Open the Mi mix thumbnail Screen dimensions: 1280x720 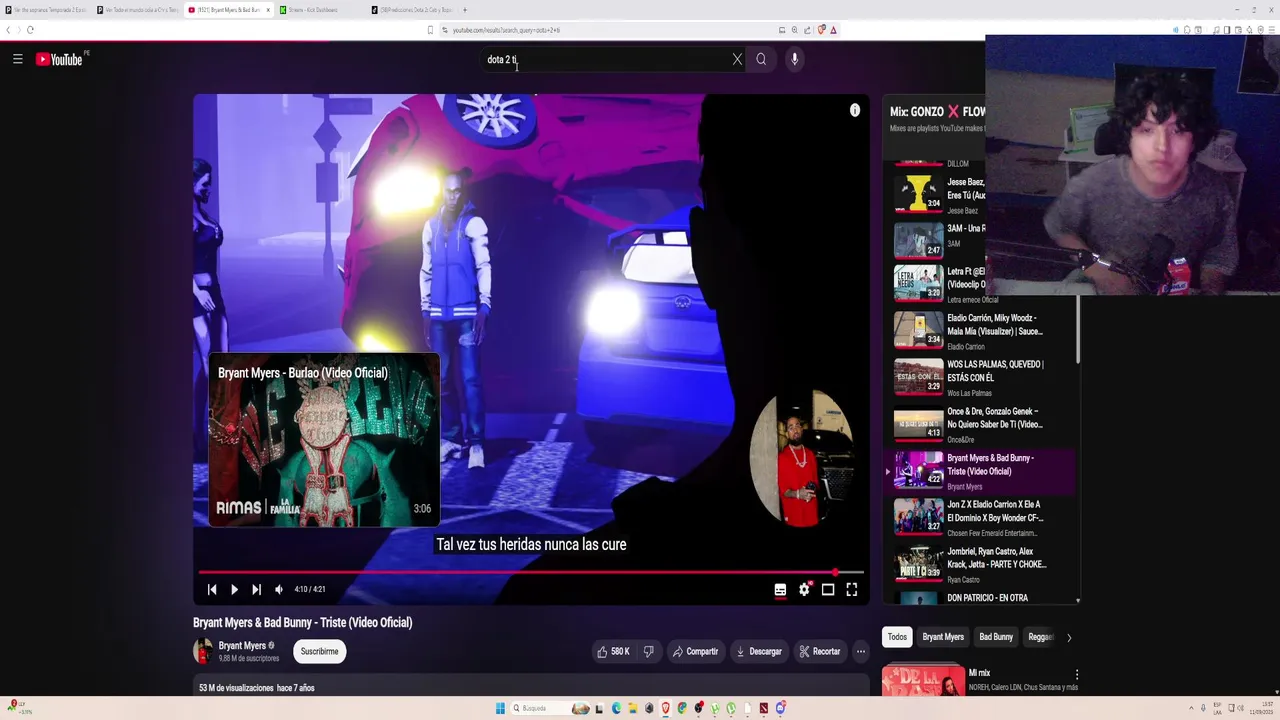923,679
